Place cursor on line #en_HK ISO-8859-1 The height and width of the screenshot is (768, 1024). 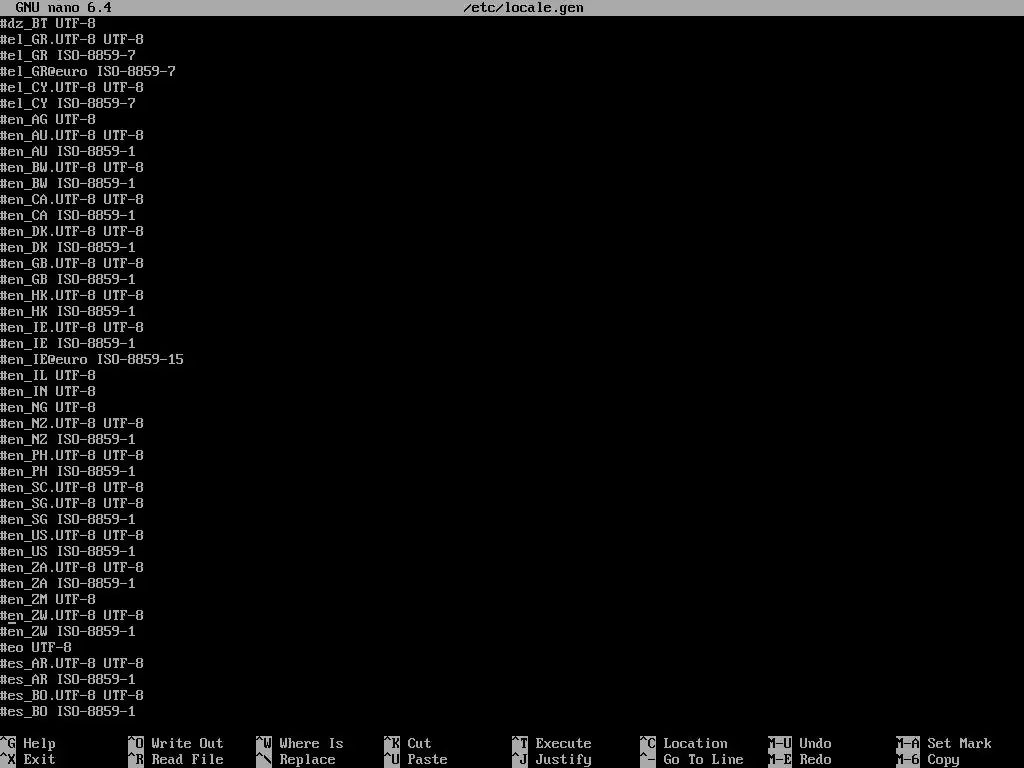68,312
